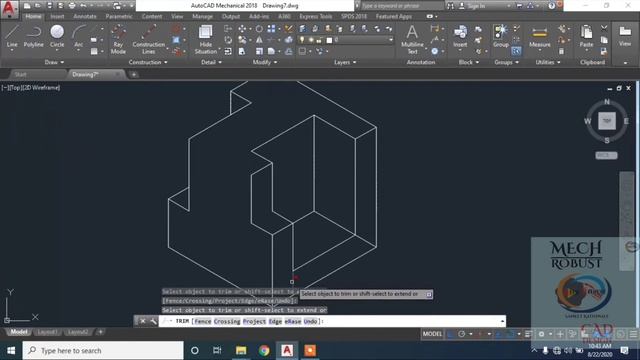The image size is (640, 360).
Task: Click the Windows search box
Action: coord(103,351)
